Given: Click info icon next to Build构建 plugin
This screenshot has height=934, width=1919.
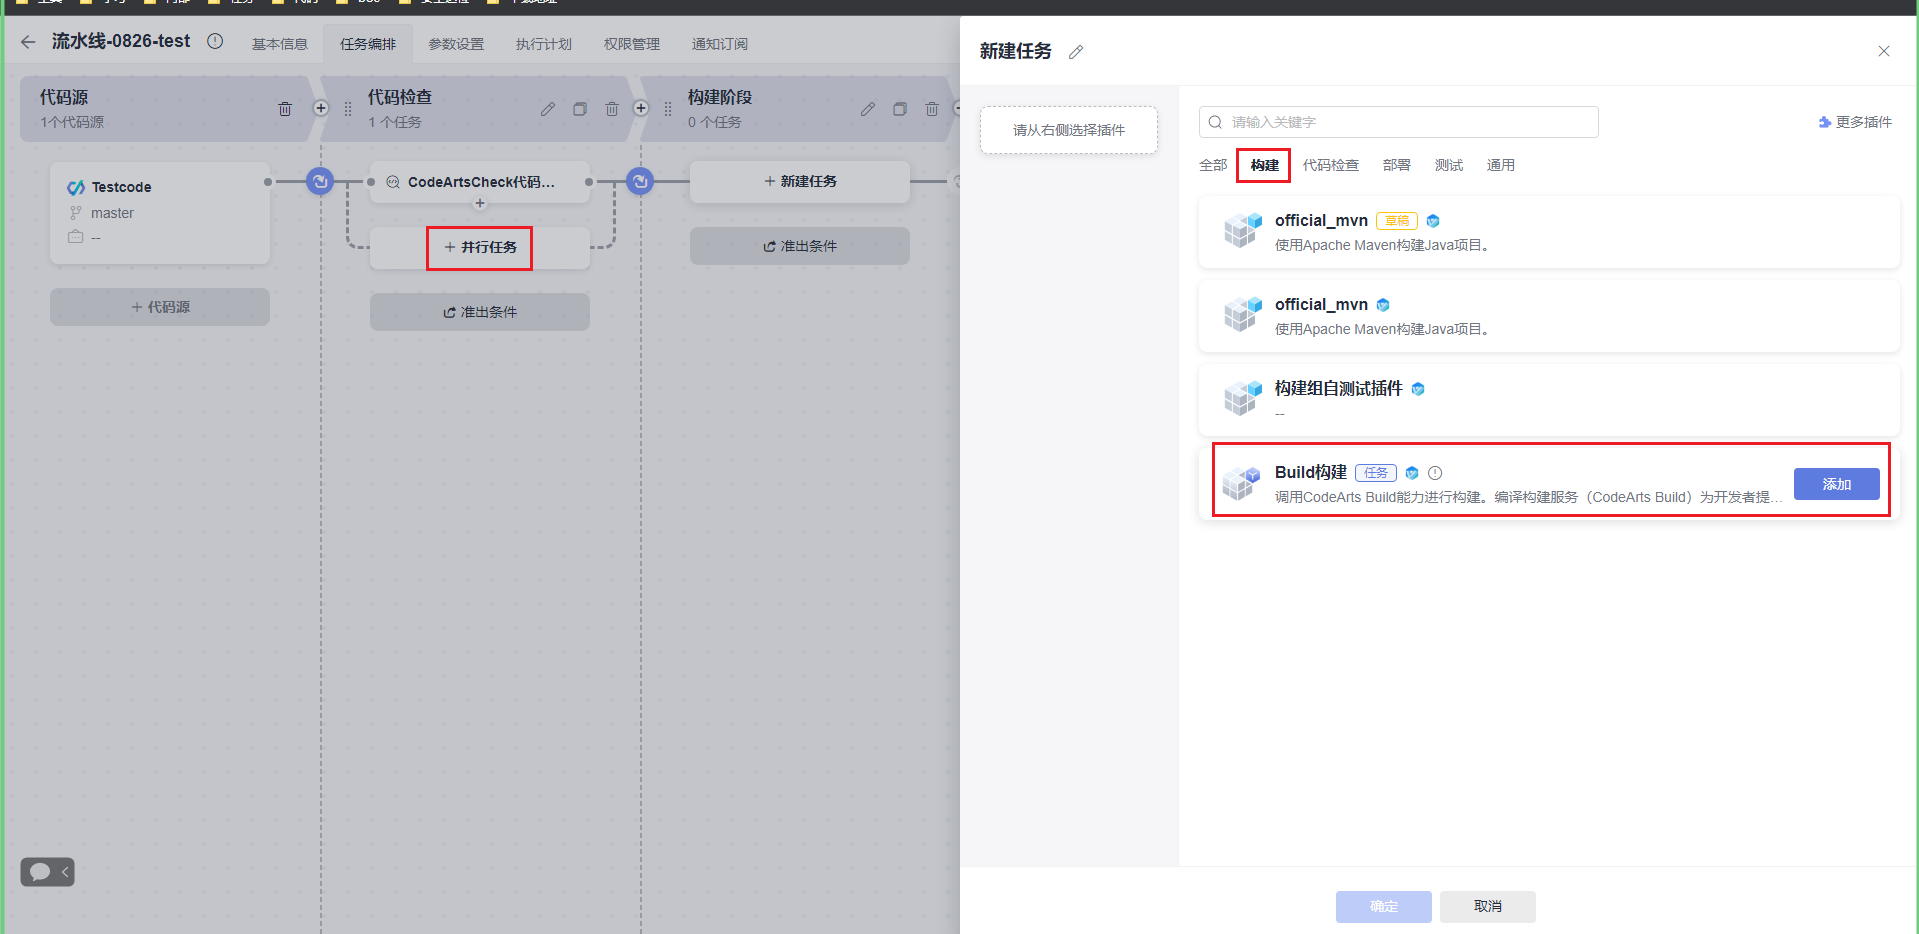Looking at the screenshot, I should [1435, 473].
